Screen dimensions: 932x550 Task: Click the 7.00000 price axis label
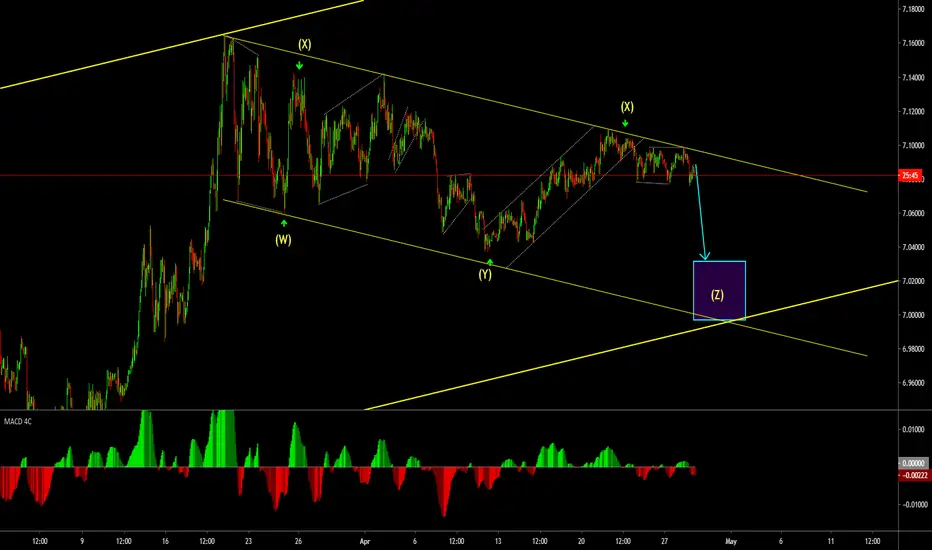(912, 315)
